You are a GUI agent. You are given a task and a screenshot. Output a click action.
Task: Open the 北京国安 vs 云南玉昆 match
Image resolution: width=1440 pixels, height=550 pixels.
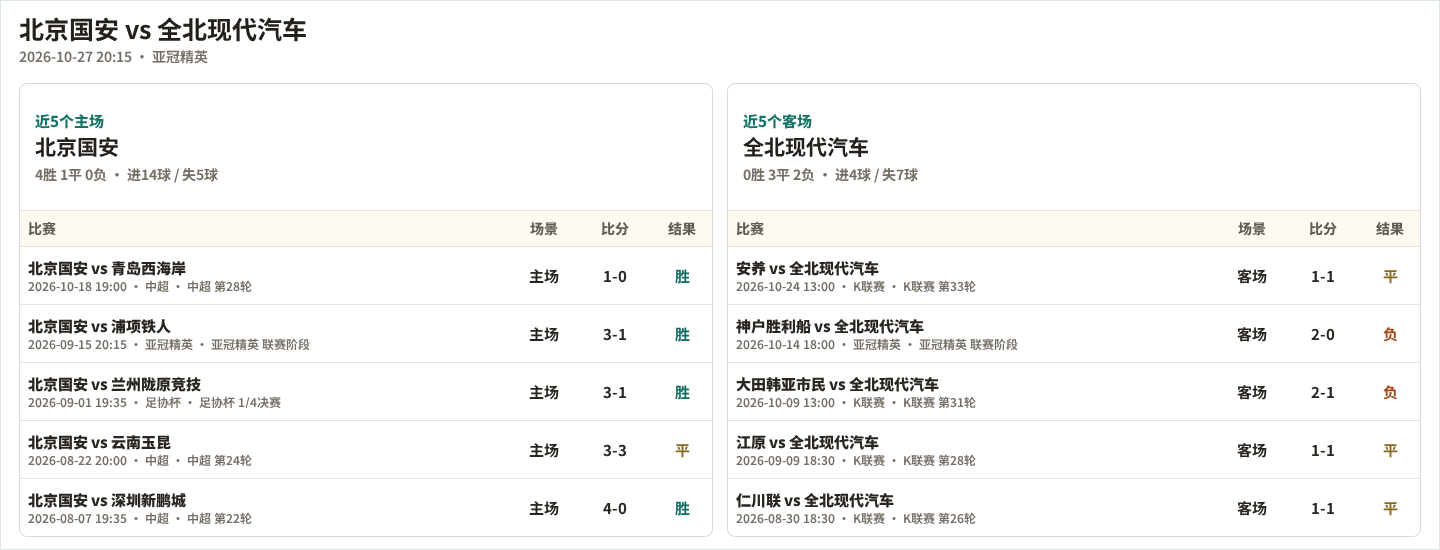coord(366,450)
